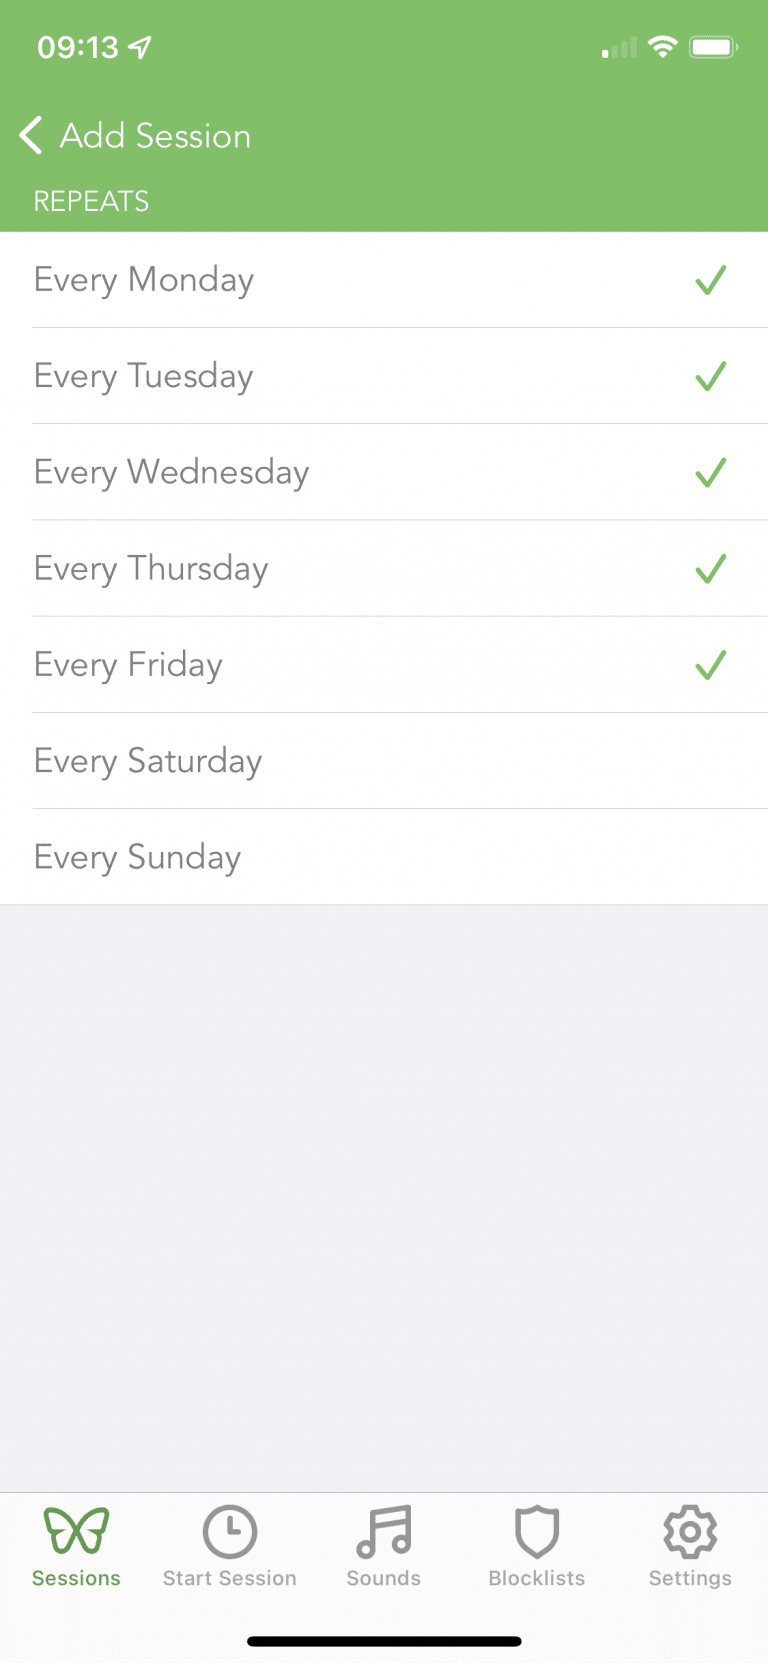The width and height of the screenshot is (768, 1663).
Task: Open the Sessions butterfly icon
Action: point(76,1531)
